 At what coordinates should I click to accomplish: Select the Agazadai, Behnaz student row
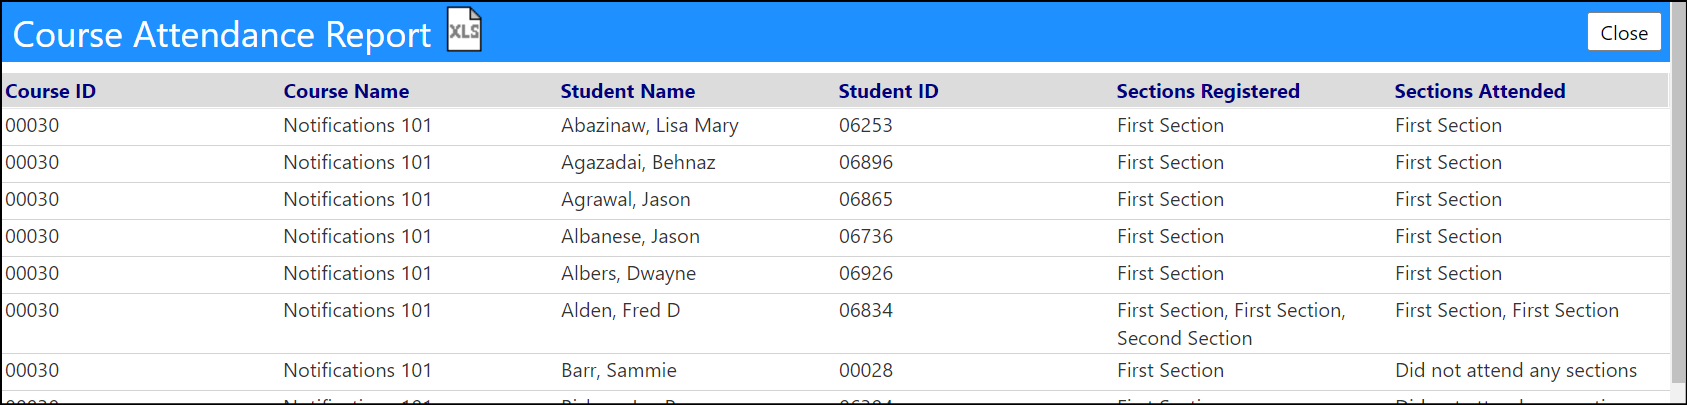836,163
